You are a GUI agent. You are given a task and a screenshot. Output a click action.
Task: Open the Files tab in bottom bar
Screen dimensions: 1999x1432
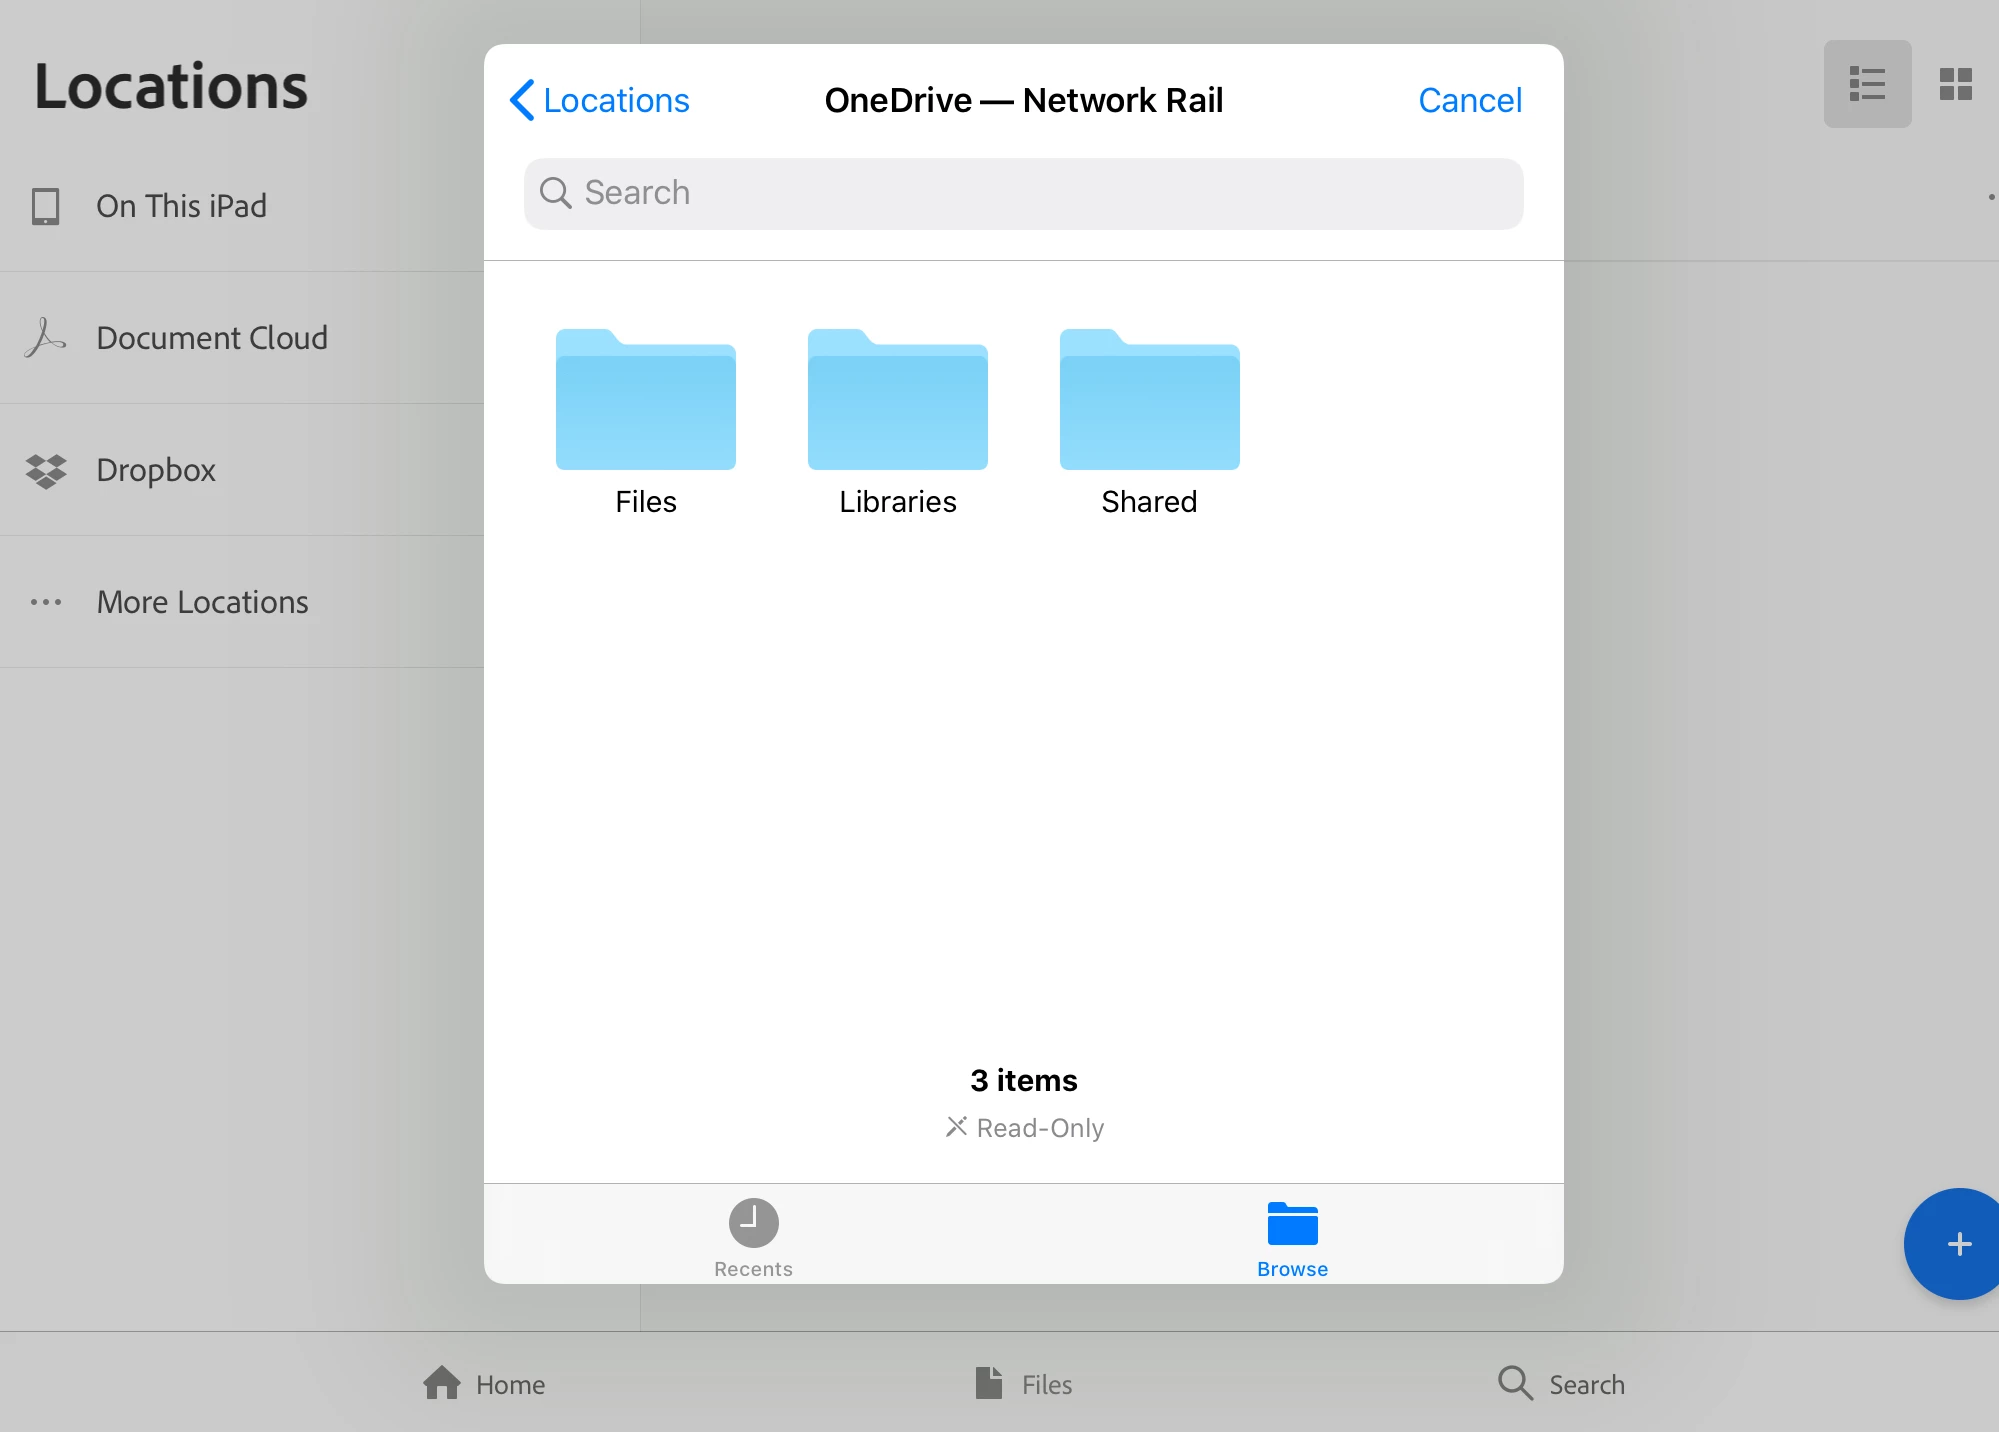click(1024, 1384)
